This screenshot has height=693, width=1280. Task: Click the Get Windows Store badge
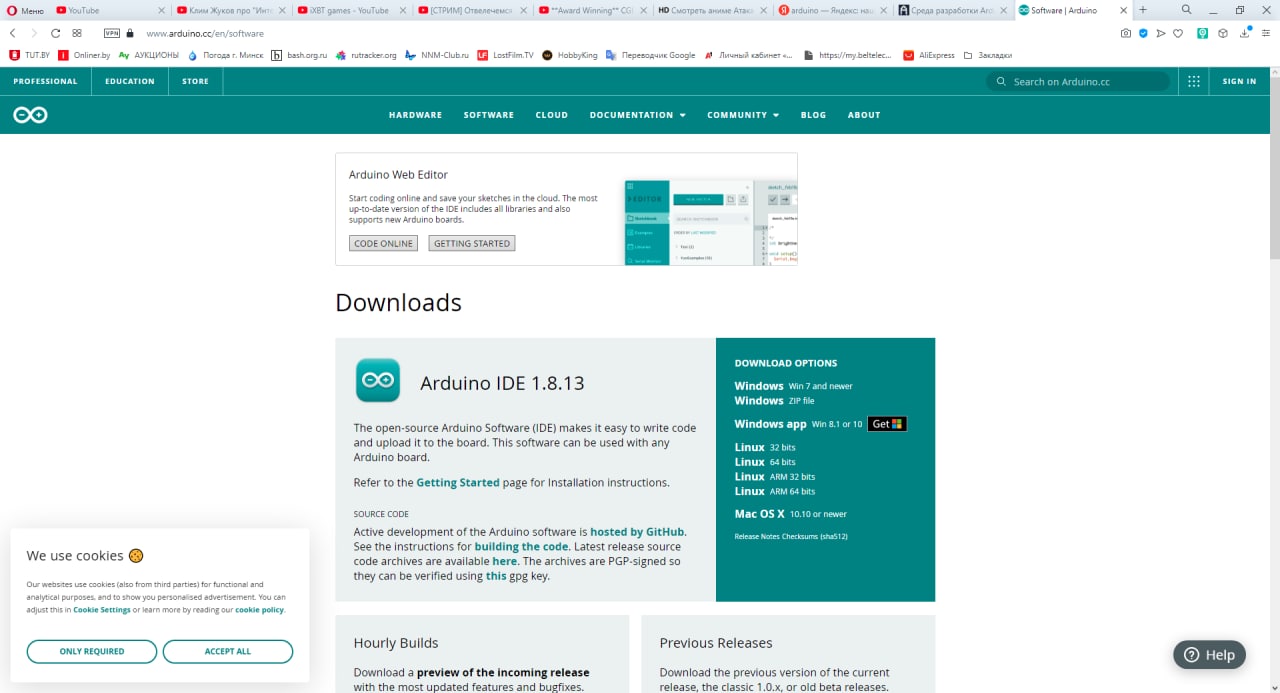(x=887, y=424)
